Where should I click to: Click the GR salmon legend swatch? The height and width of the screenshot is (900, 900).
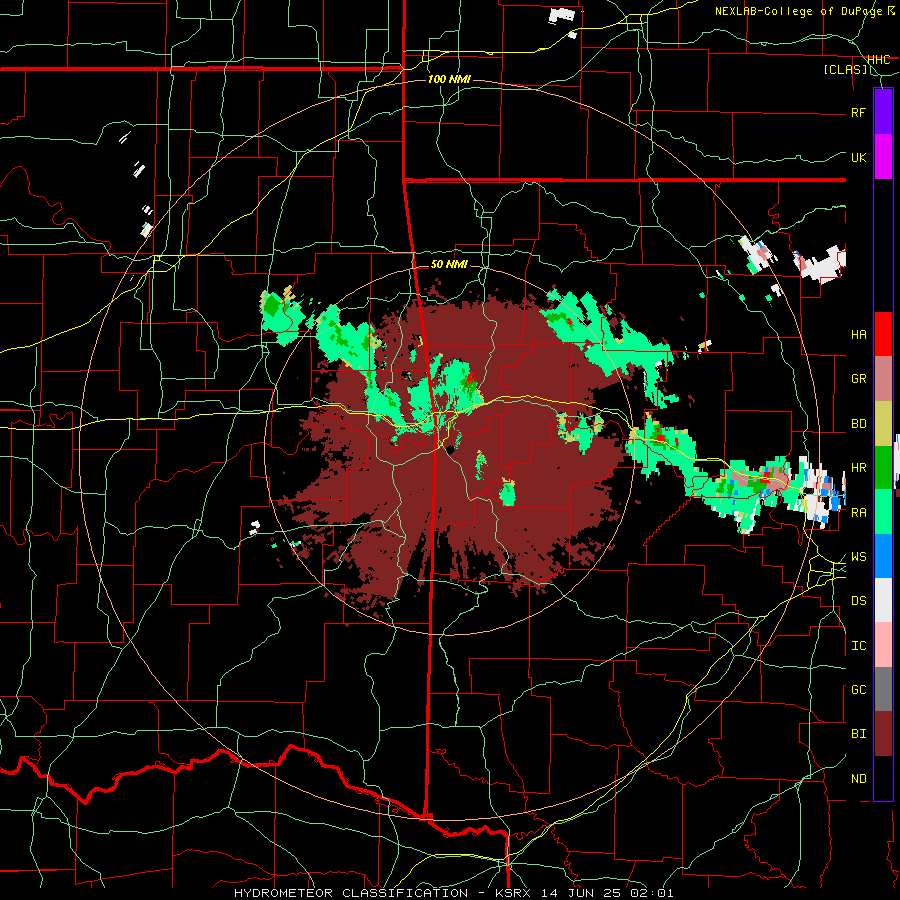883,379
